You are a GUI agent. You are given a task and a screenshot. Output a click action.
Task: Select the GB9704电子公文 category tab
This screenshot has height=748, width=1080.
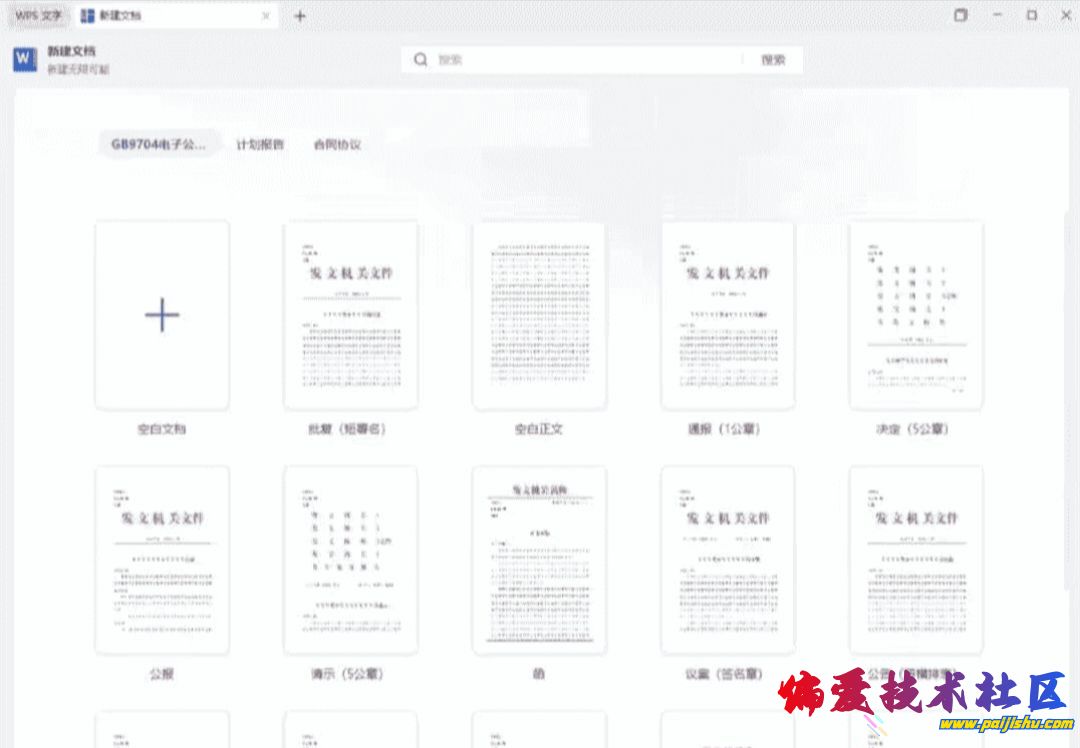(159, 144)
